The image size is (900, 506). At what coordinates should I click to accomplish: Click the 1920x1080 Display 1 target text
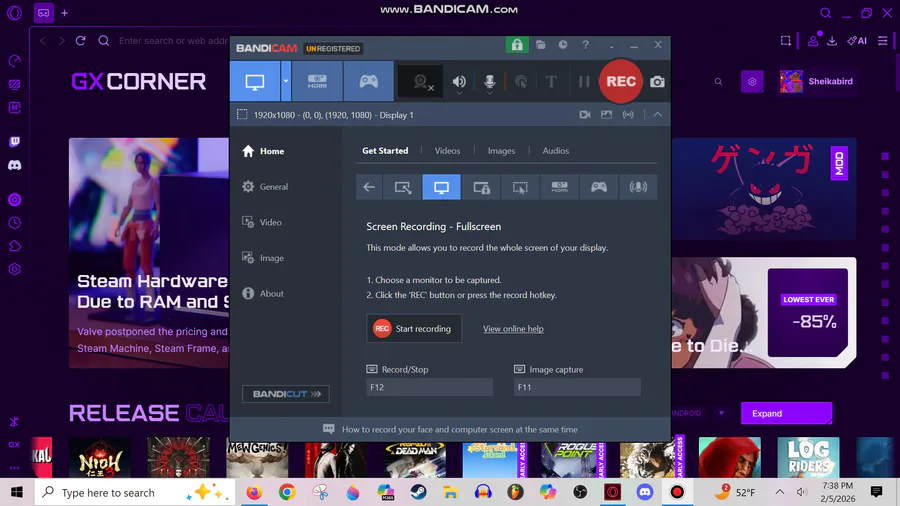[x=333, y=115]
